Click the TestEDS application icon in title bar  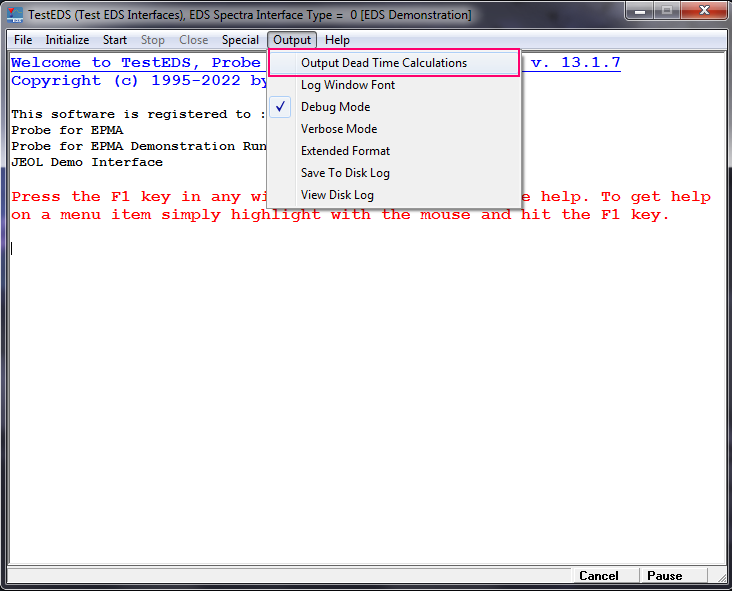(15, 15)
